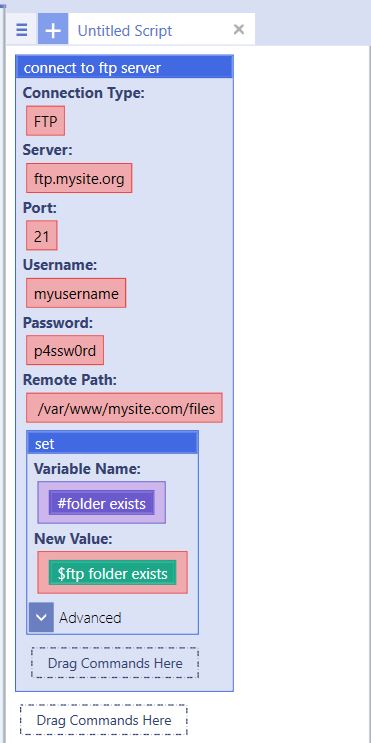Screen dimensions: 371x743
Task: Expand the Advanced chevron in set command
Action: pos(41,617)
